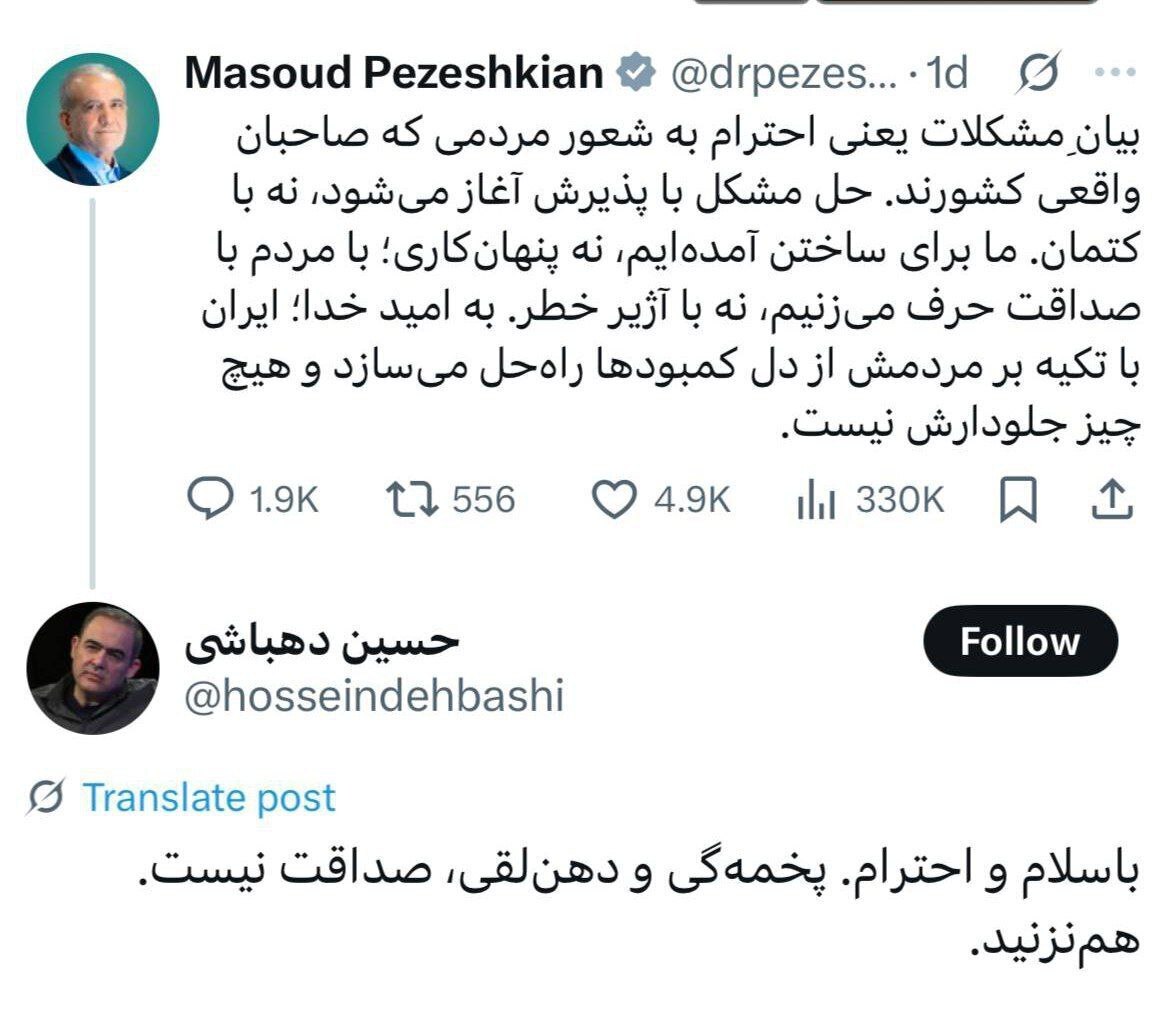Bookmark Masoud Pezeshkian's post

tap(1019, 500)
